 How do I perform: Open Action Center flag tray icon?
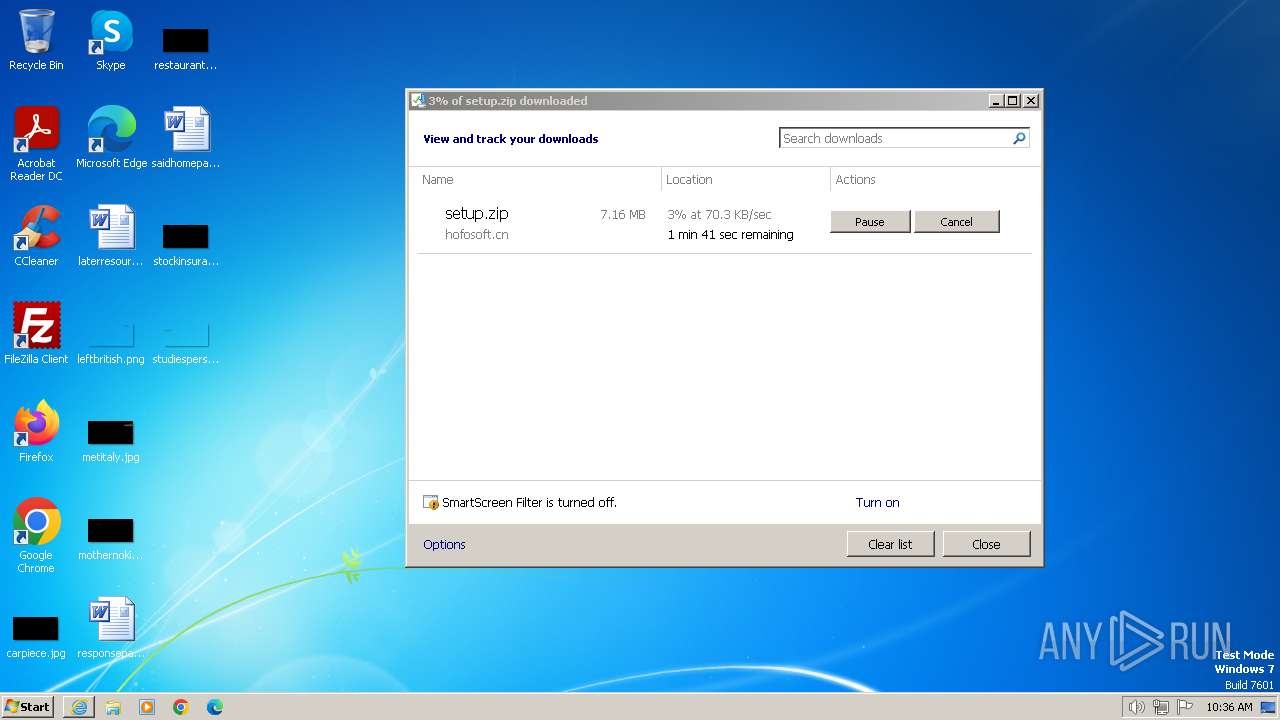[1185, 707]
